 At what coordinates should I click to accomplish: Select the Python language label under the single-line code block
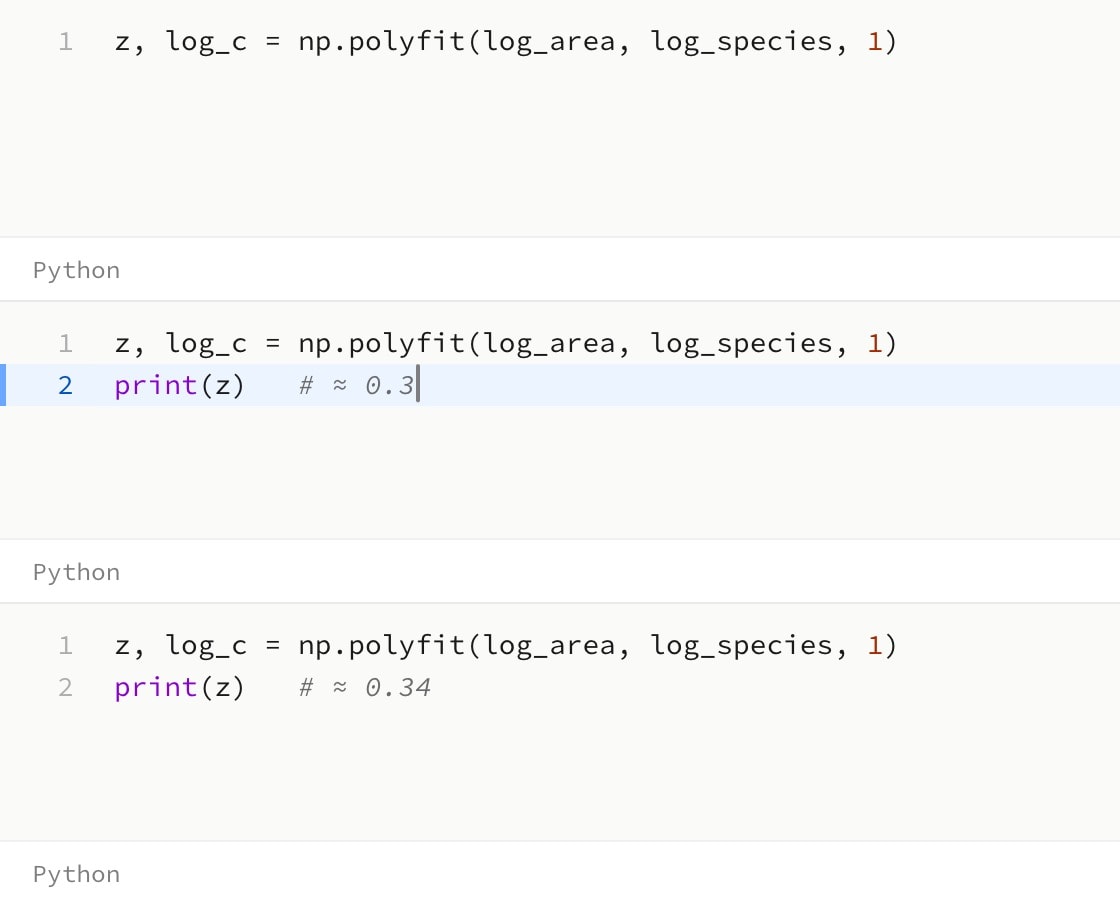click(x=76, y=271)
